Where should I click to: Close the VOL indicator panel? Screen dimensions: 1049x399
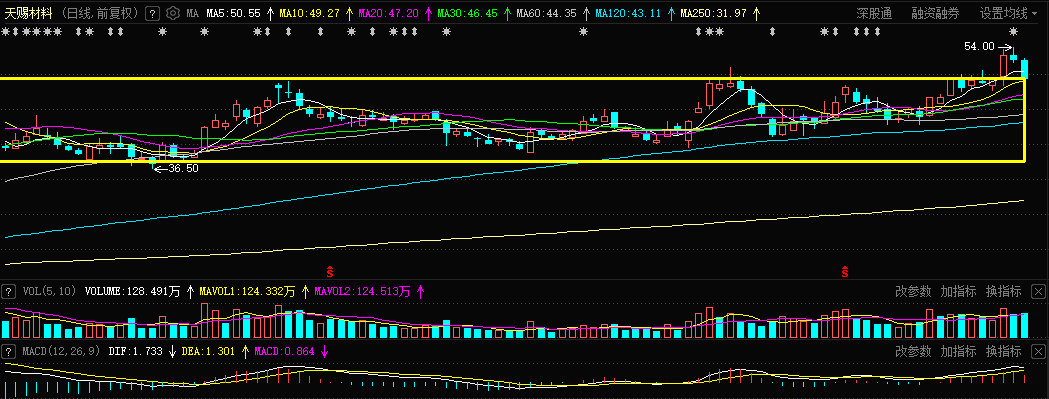(1038, 291)
